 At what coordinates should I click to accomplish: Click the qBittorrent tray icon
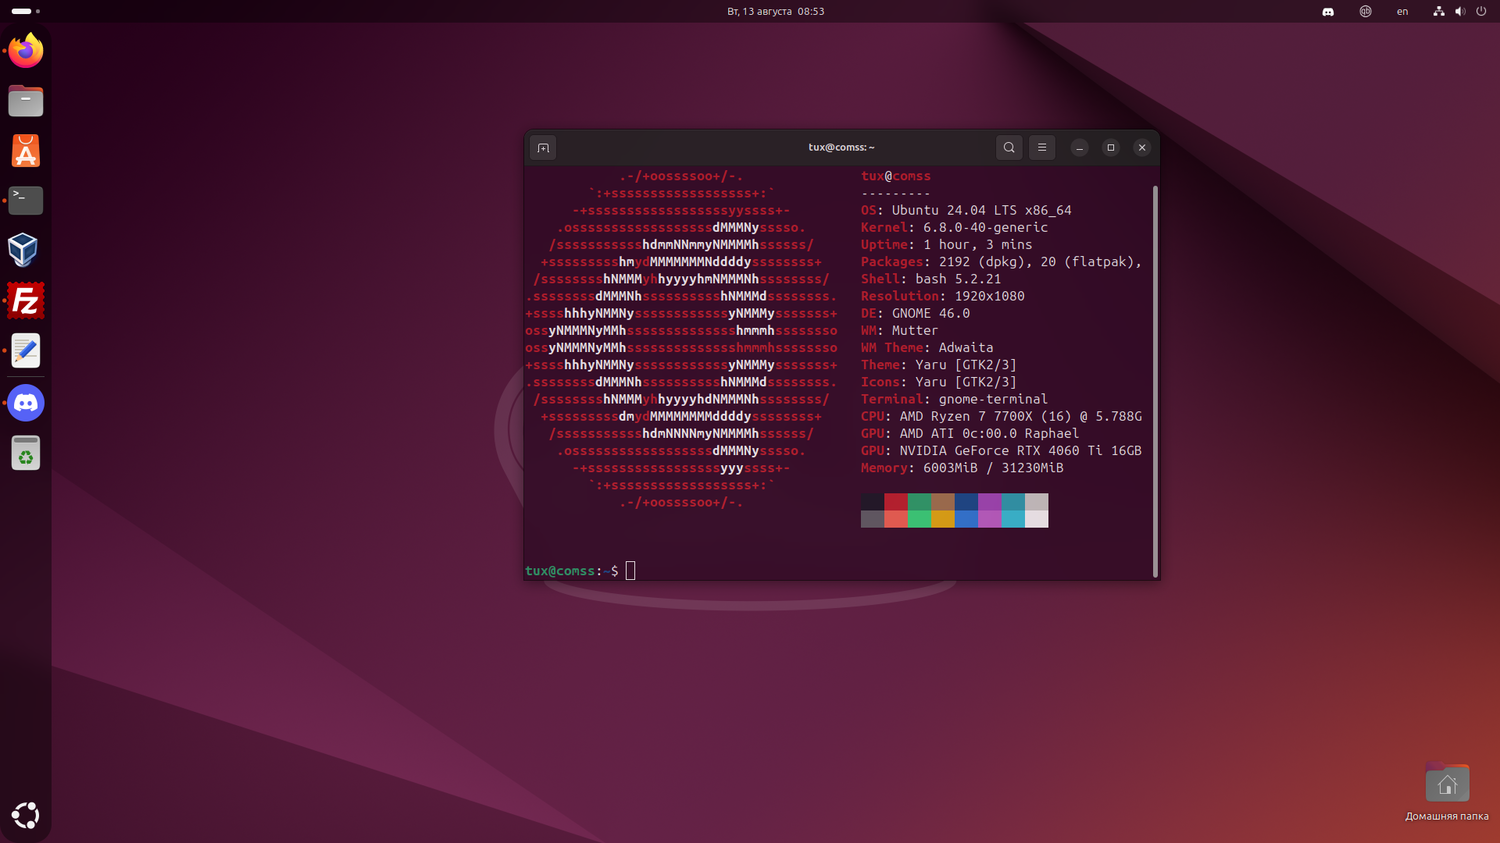coord(1365,12)
